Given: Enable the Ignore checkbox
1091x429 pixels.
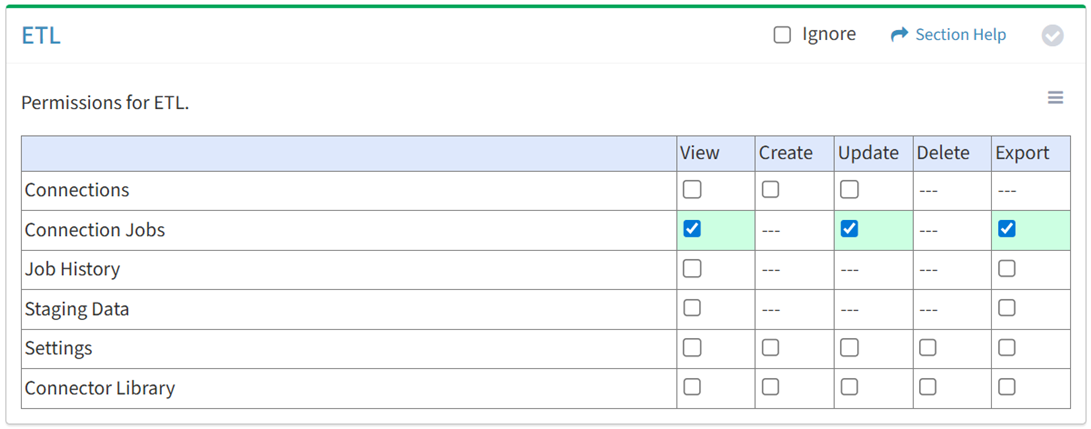Looking at the screenshot, I should 782,35.
